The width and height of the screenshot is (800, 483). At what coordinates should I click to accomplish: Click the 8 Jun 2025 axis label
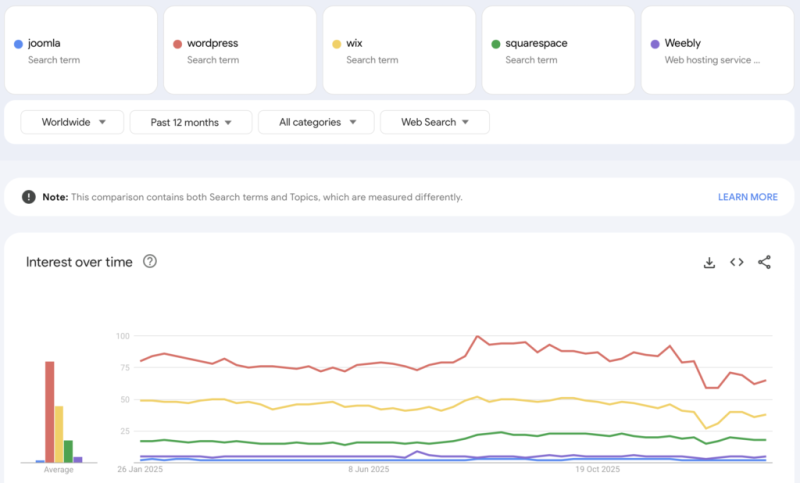point(368,469)
